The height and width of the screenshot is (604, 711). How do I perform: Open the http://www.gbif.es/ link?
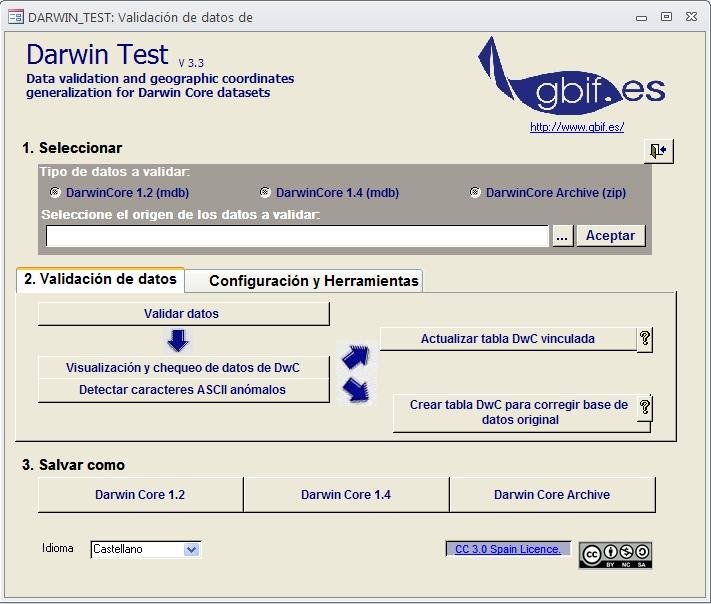(x=577, y=127)
